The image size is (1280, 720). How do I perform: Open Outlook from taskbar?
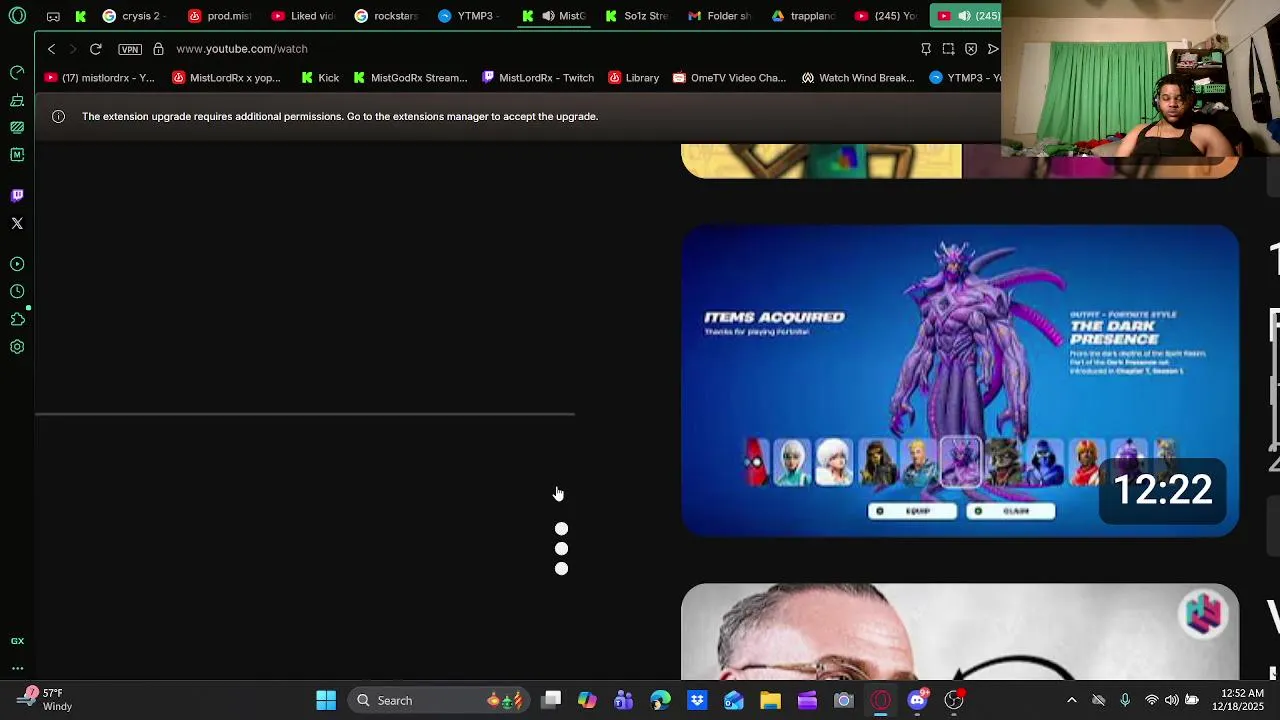[734, 700]
